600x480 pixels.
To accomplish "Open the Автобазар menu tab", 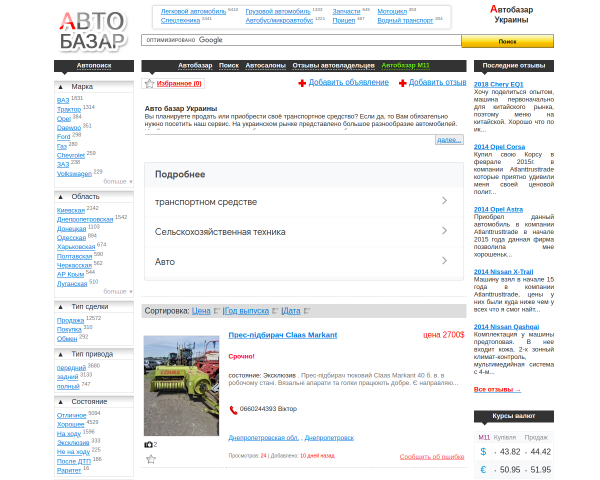I will pyautogui.click(x=195, y=65).
